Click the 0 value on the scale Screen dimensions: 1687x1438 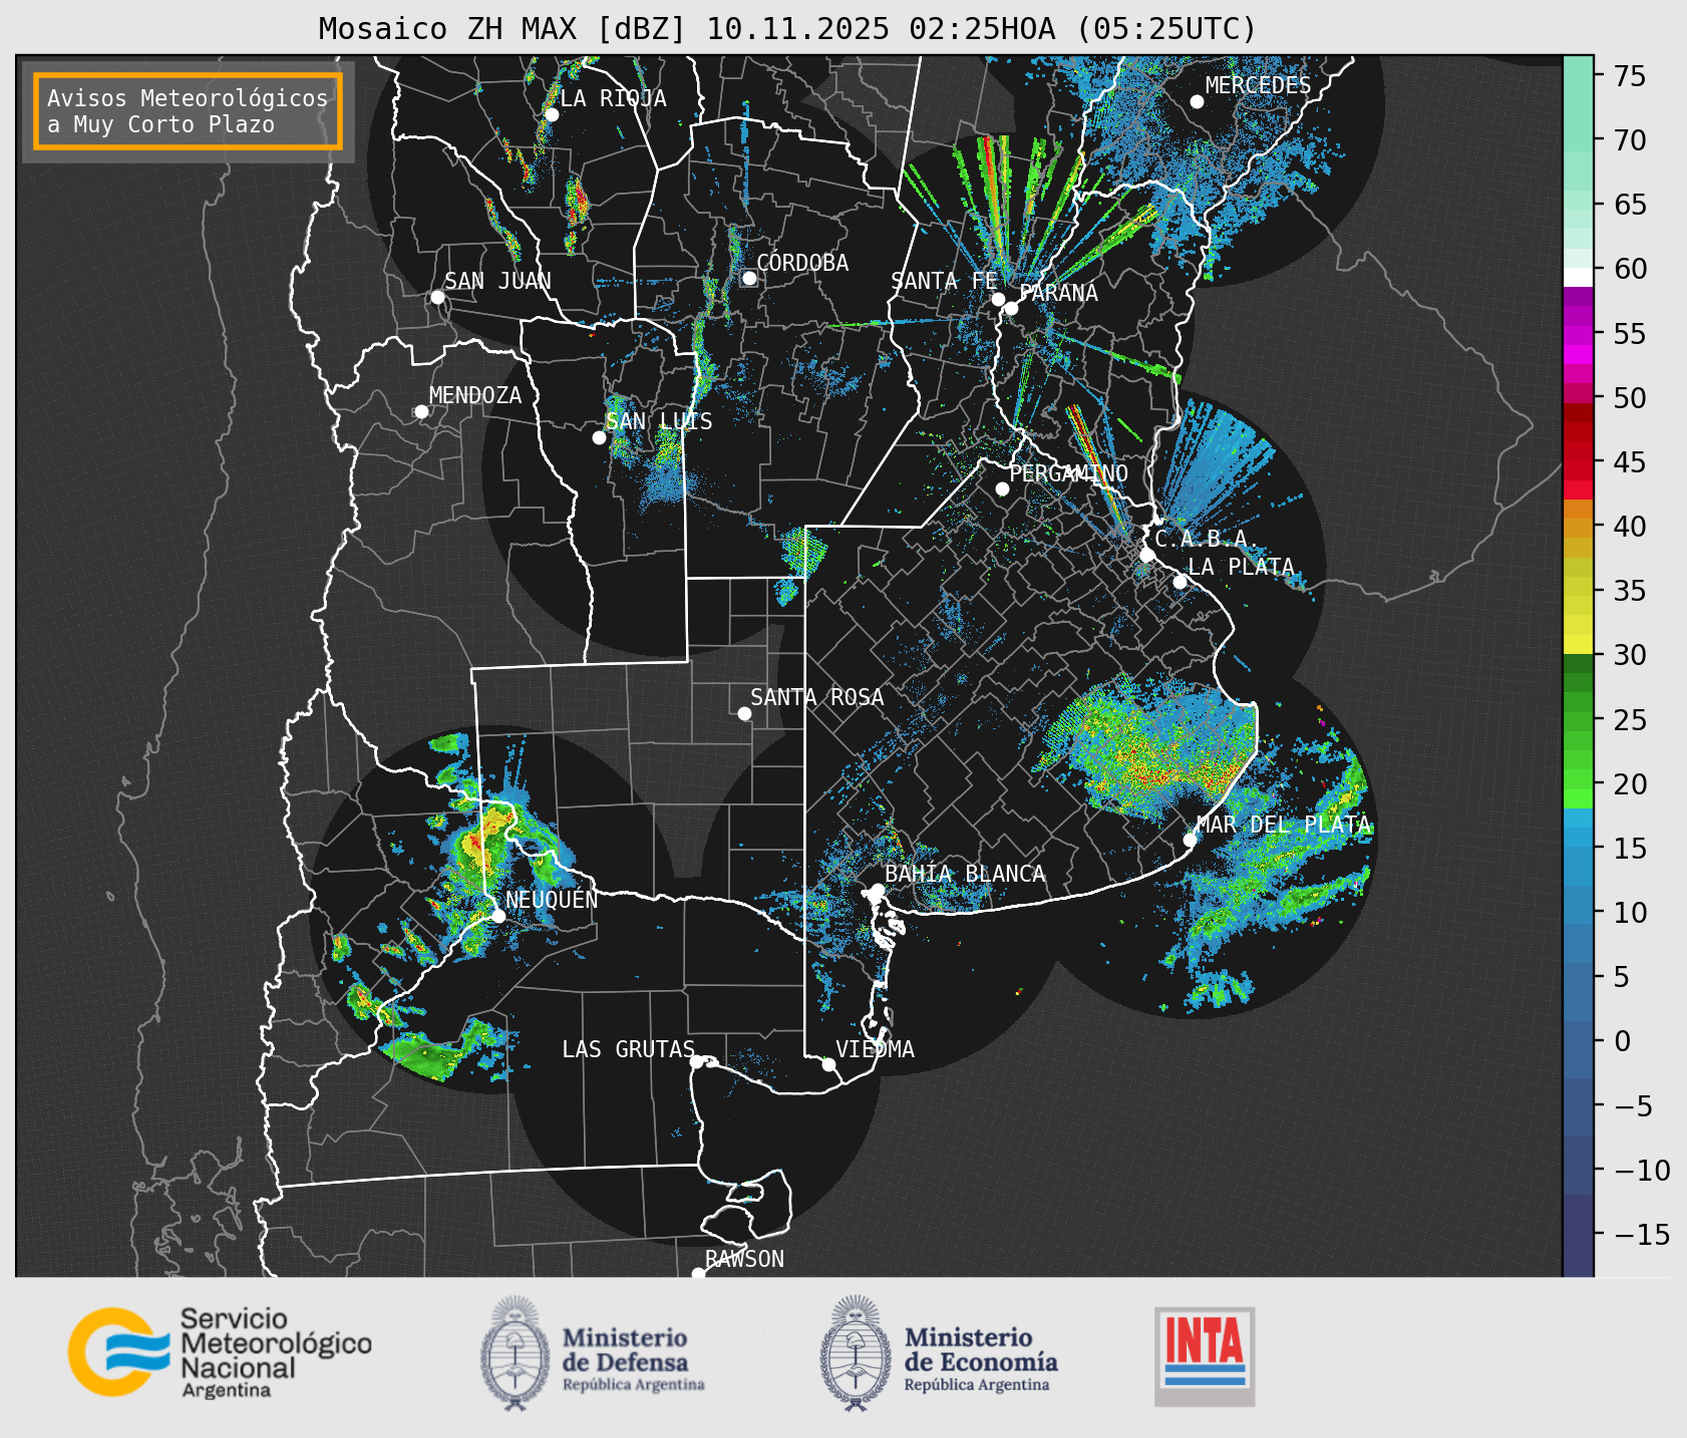[x=1620, y=1041]
